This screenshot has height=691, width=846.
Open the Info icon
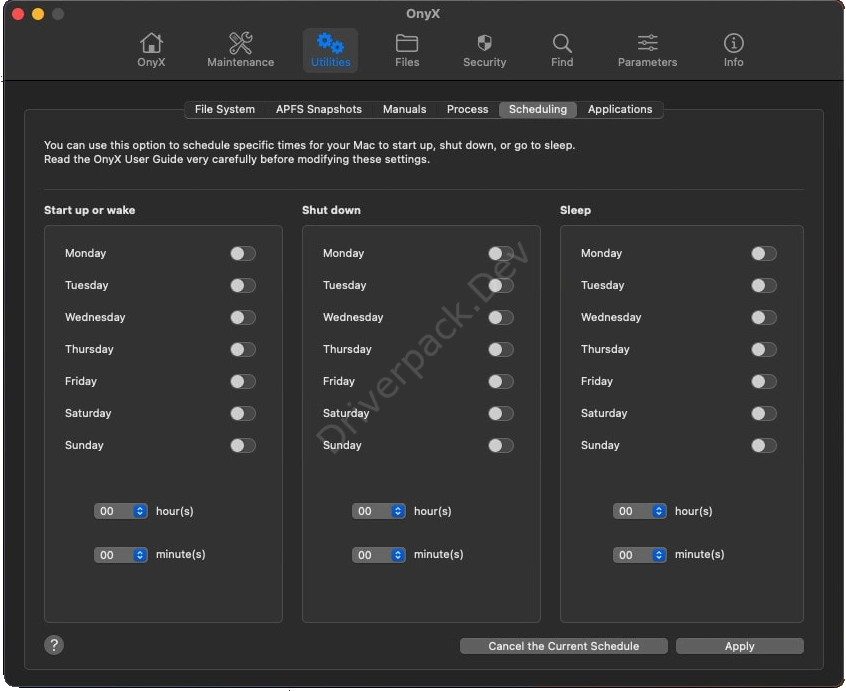coord(733,50)
